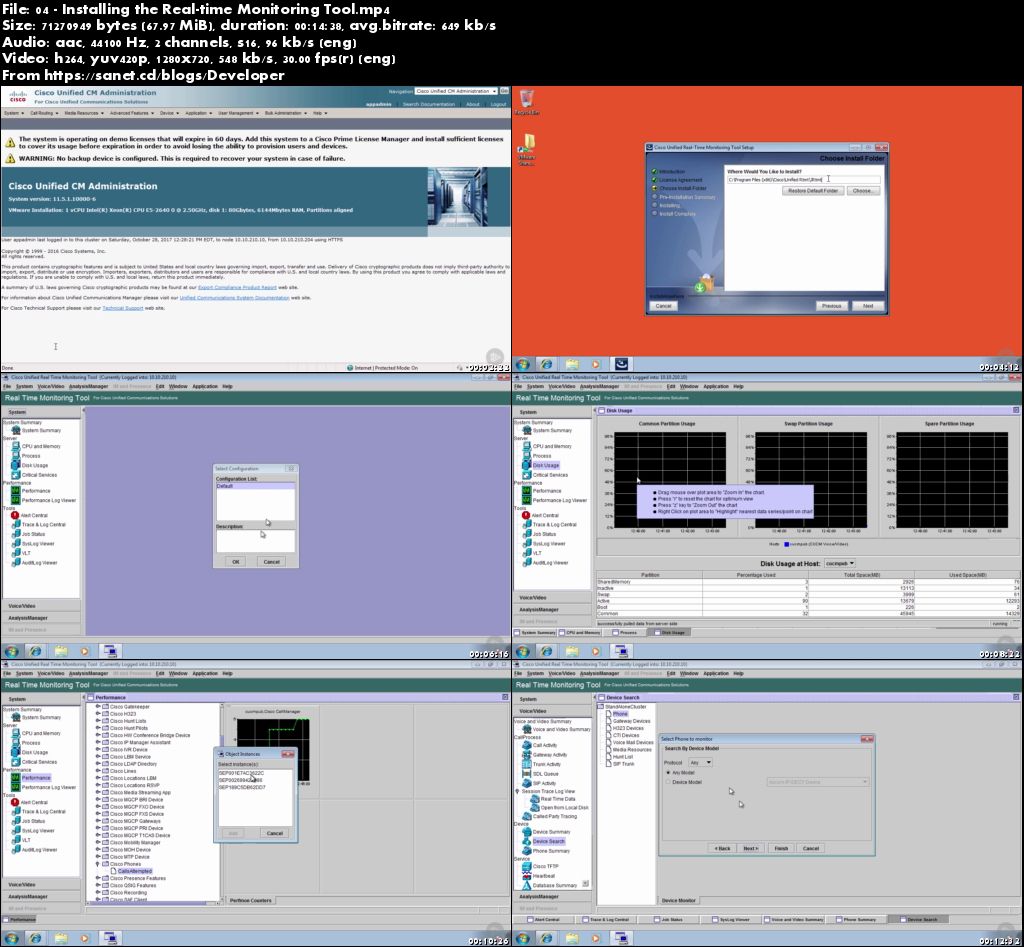Open Alert Central icon in Disk Usage frame

[x=526, y=515]
